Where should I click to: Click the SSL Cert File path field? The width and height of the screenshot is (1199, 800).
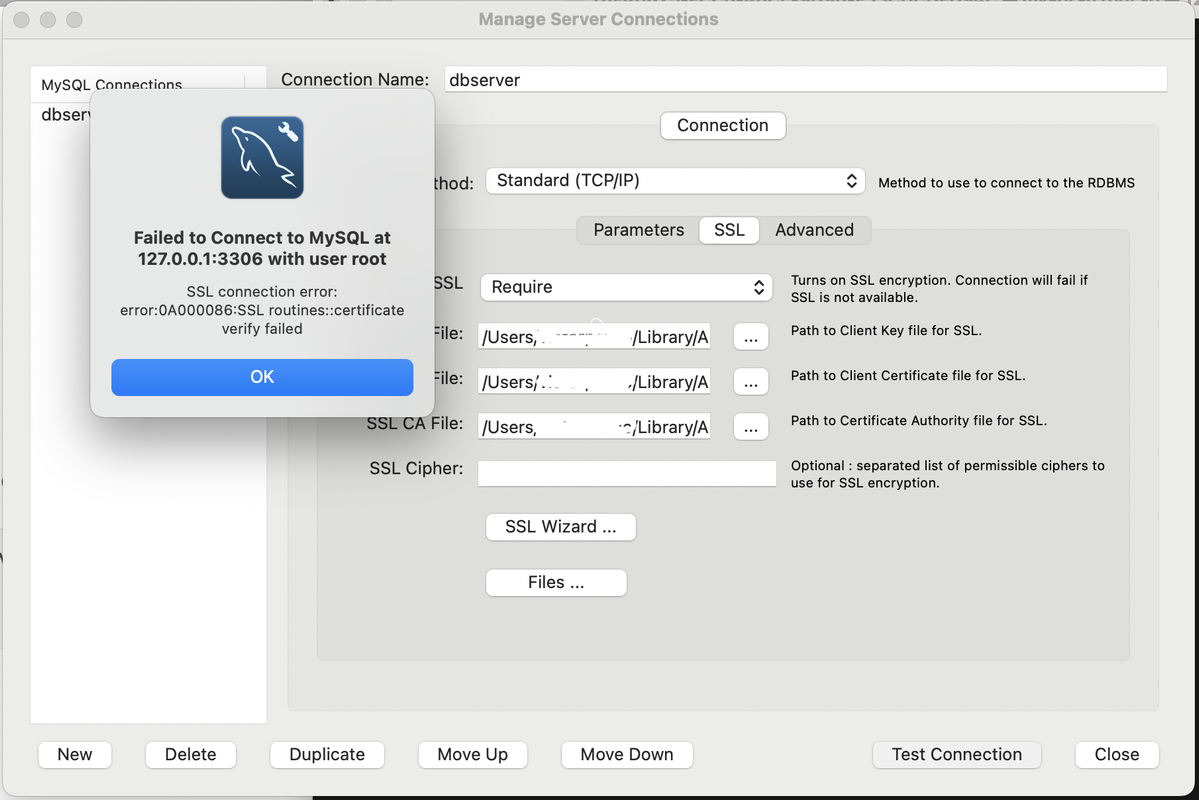594,382
